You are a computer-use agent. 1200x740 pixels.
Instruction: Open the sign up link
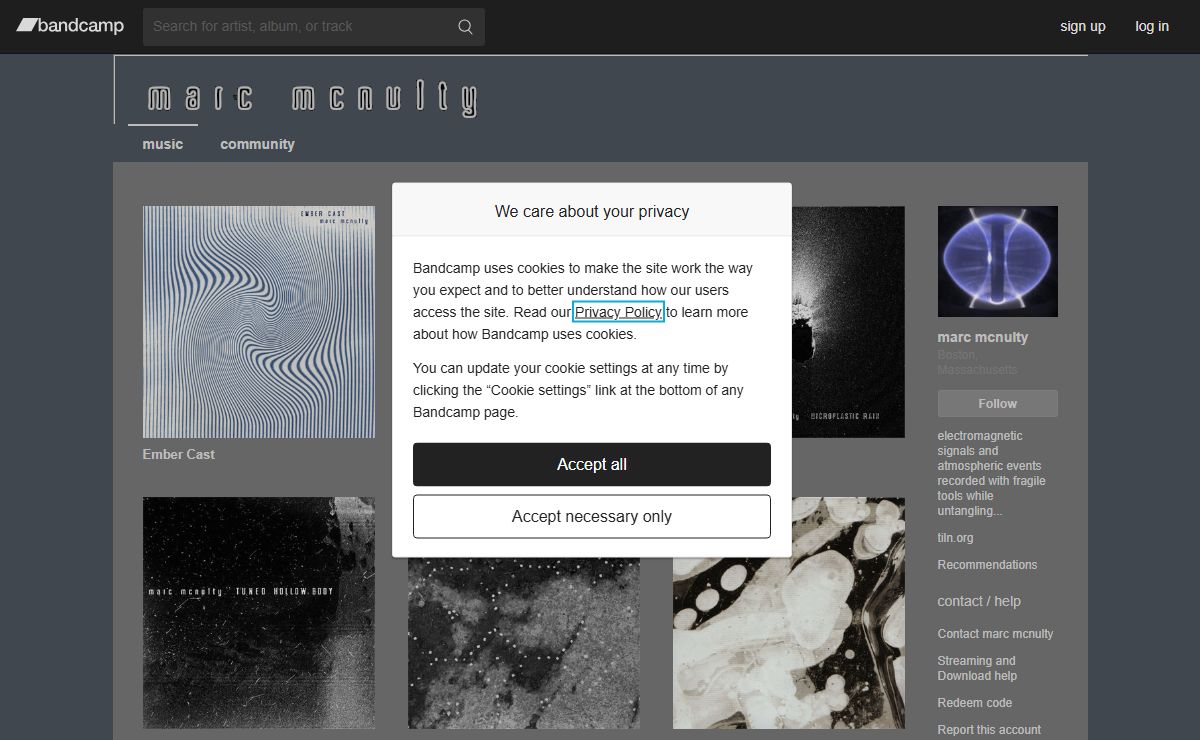coord(1083,26)
